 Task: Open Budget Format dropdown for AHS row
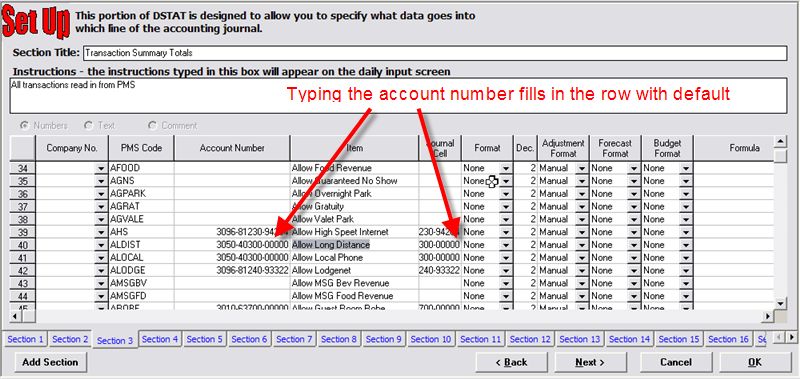pyautogui.click(x=686, y=232)
